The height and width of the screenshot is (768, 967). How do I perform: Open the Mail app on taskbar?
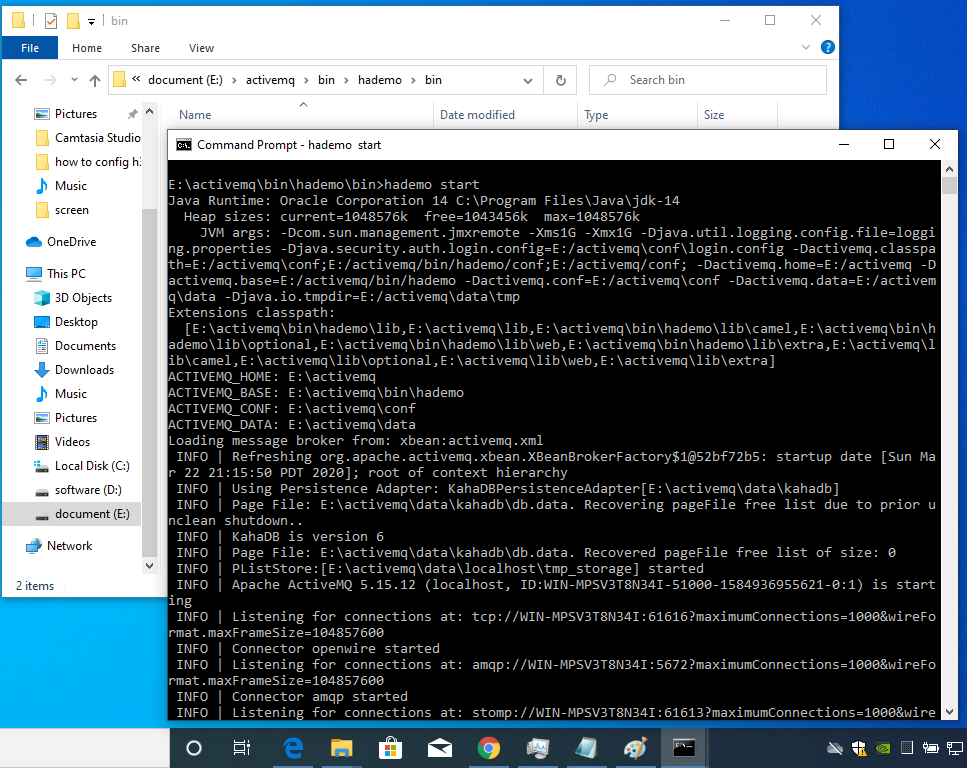(440, 748)
